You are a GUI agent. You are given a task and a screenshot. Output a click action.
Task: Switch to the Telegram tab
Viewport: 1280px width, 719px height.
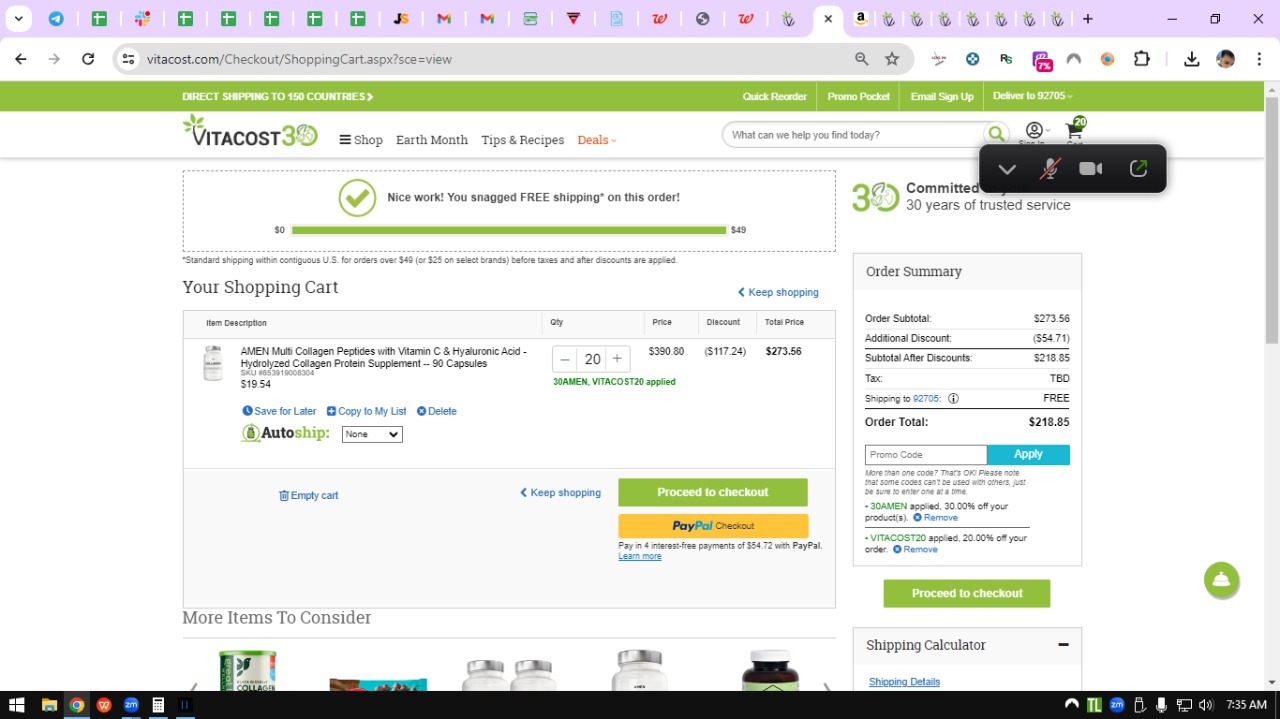tap(56, 19)
